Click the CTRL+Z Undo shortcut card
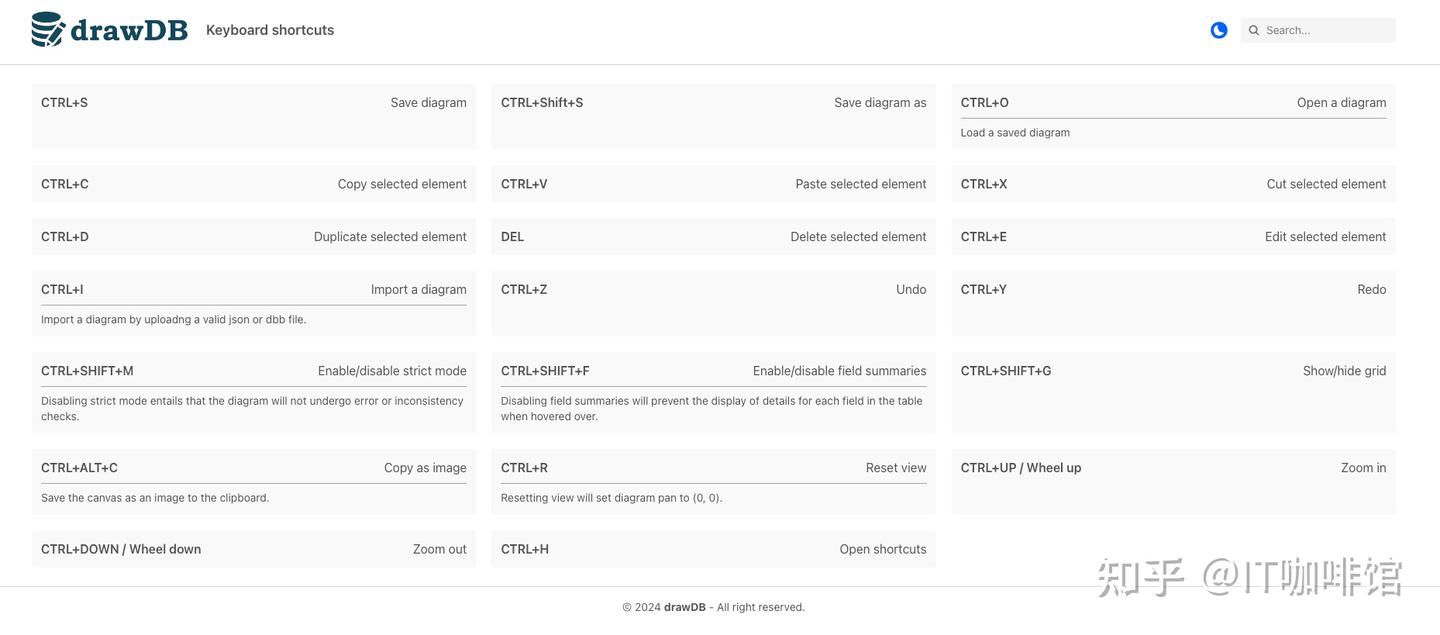The image size is (1440, 635). 714,303
